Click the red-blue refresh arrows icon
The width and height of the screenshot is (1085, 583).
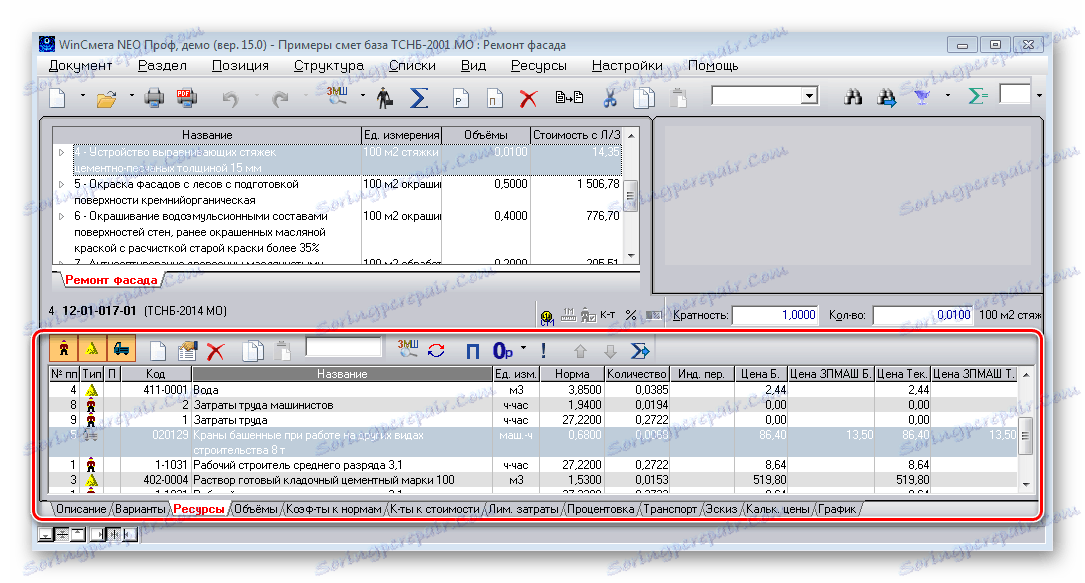point(436,351)
